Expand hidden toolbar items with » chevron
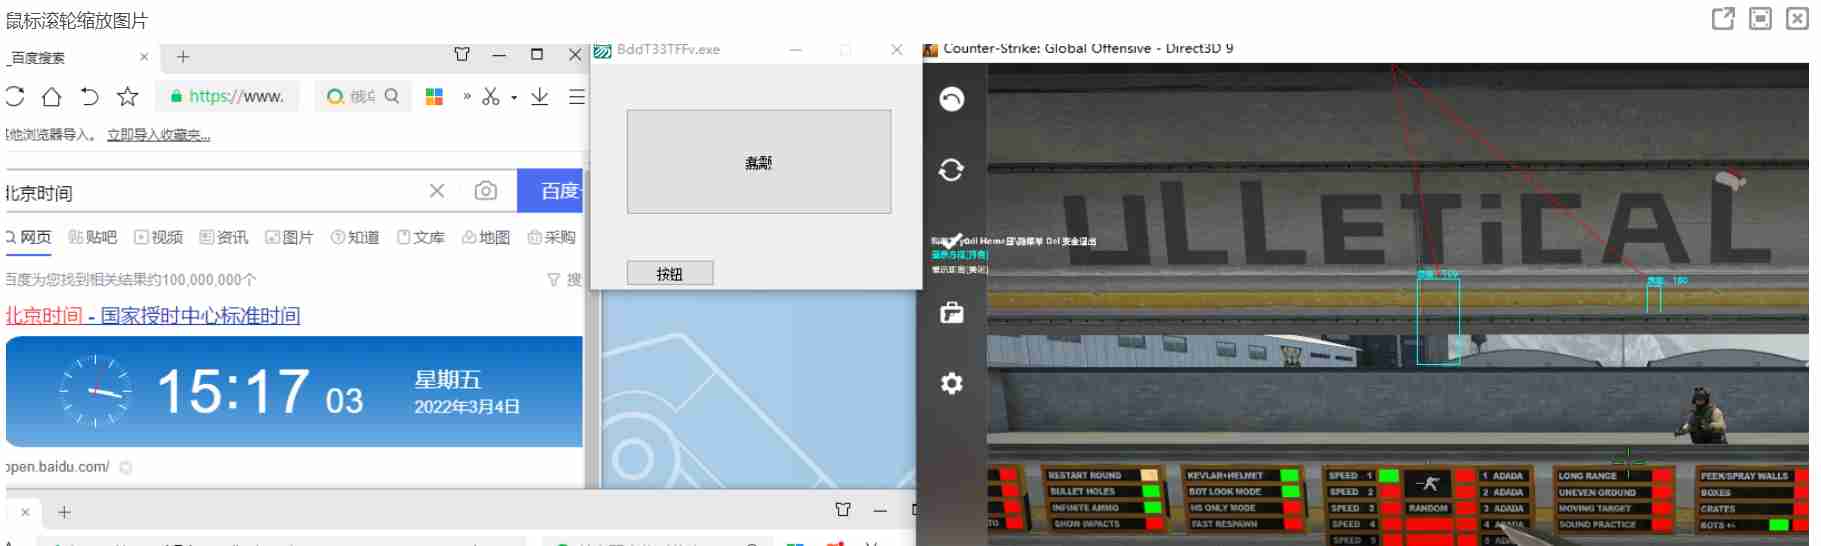 (467, 96)
